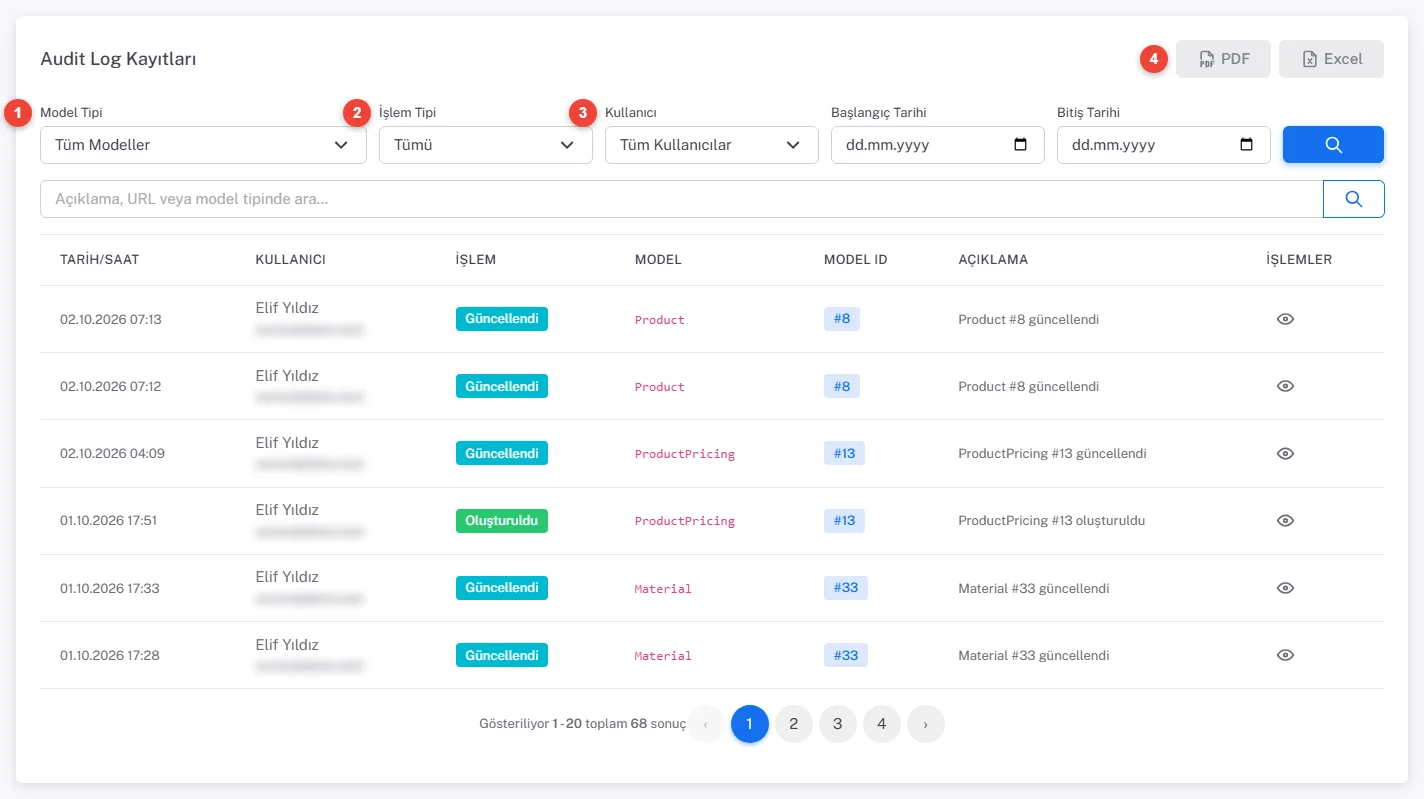Open the Kullanıcı dropdown

(x=711, y=145)
